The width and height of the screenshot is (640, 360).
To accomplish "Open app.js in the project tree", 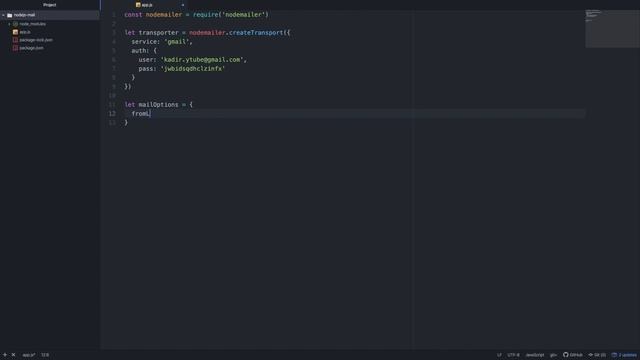I will (x=25, y=32).
